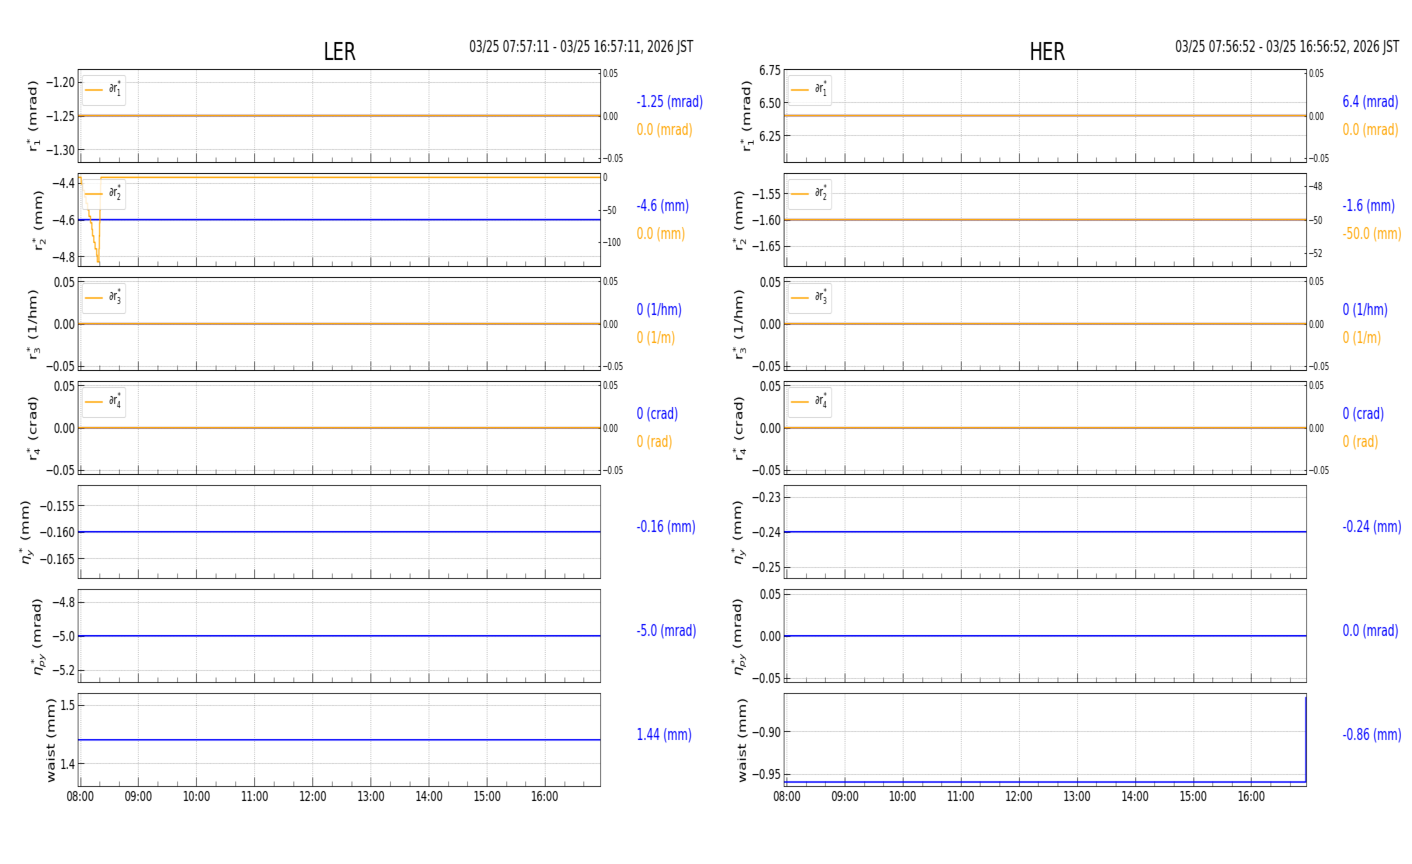Click LER y-axis label η*y (mm)

point(26,532)
